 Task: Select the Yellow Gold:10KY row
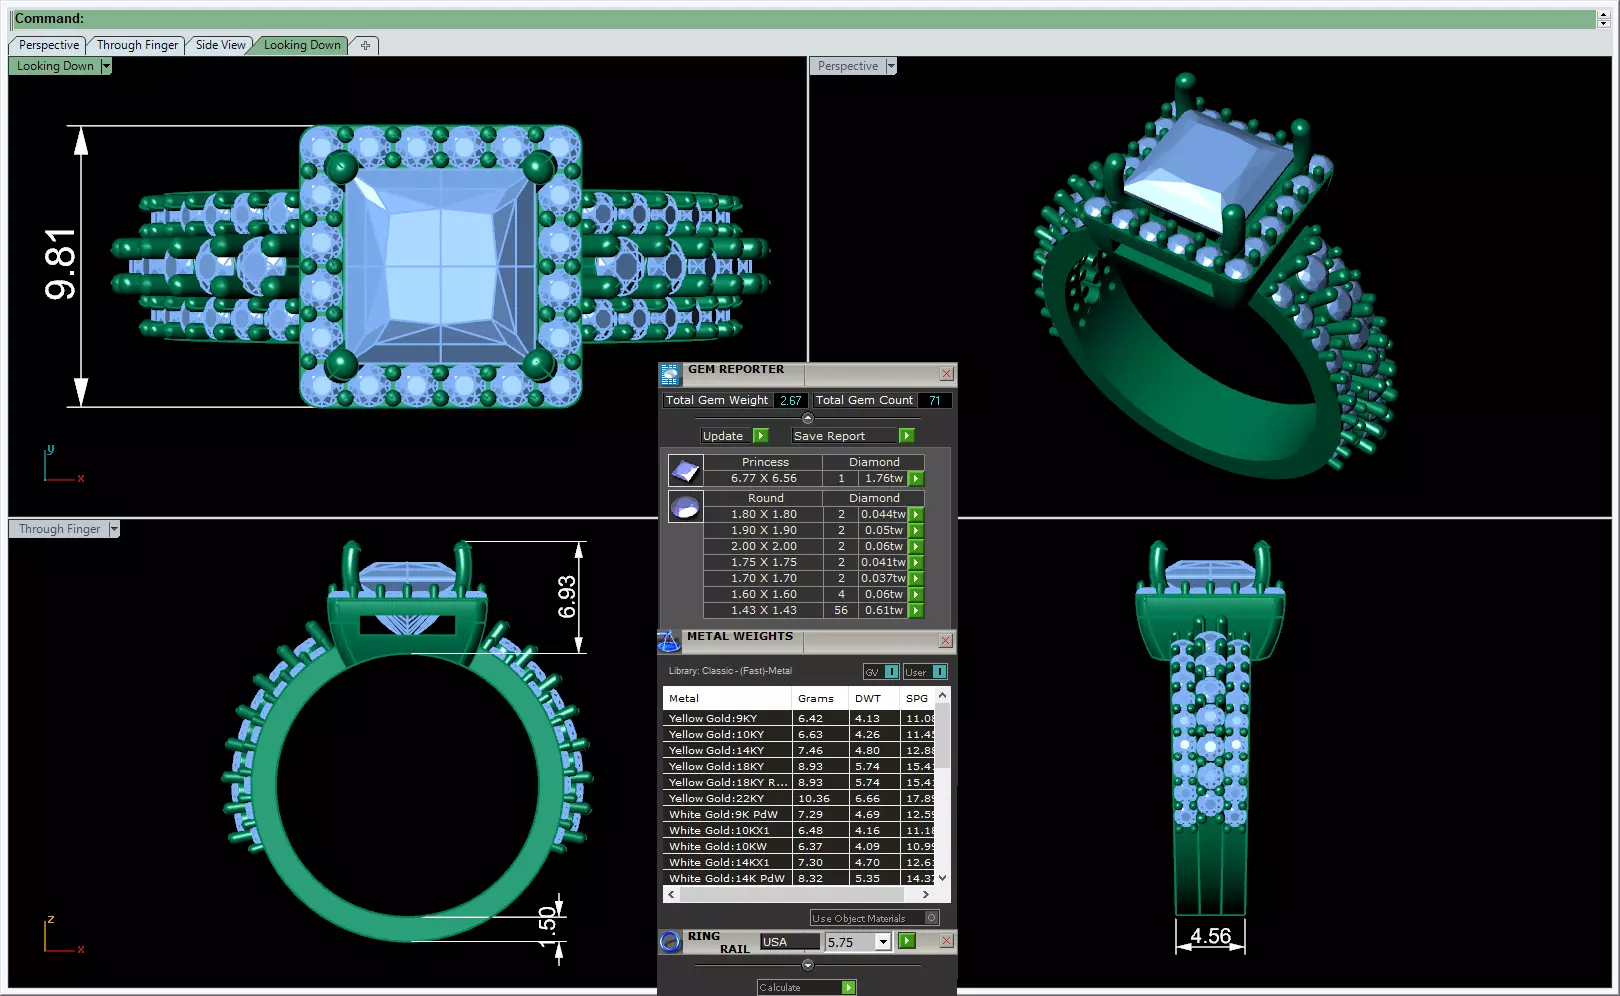pos(800,735)
